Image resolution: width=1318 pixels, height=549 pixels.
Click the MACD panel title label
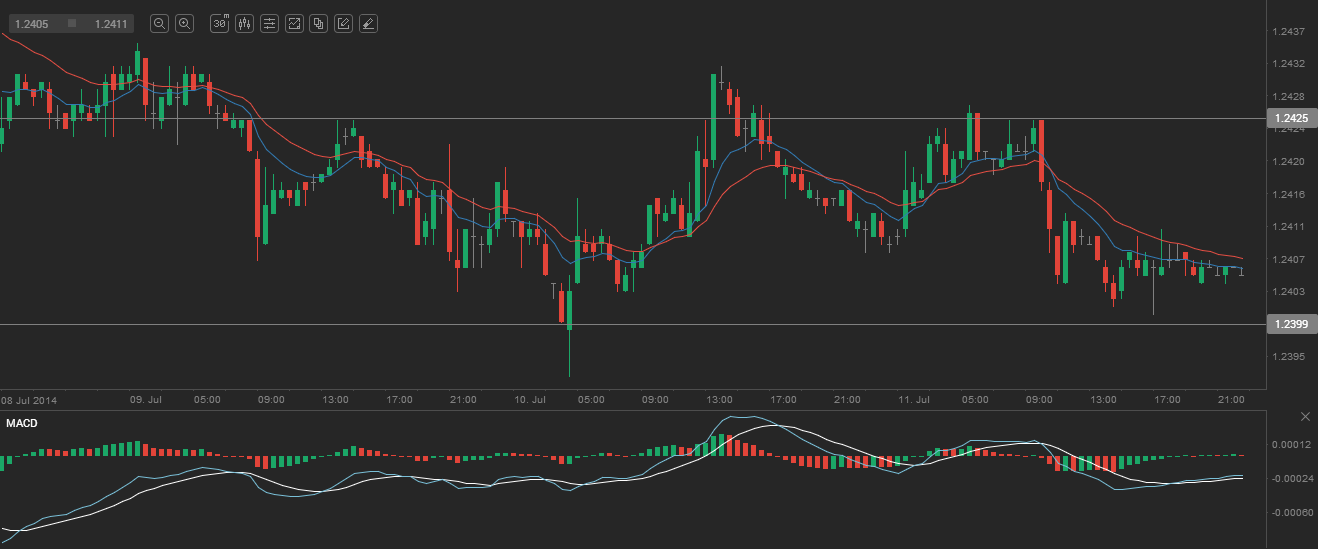pyautogui.click(x=22, y=423)
